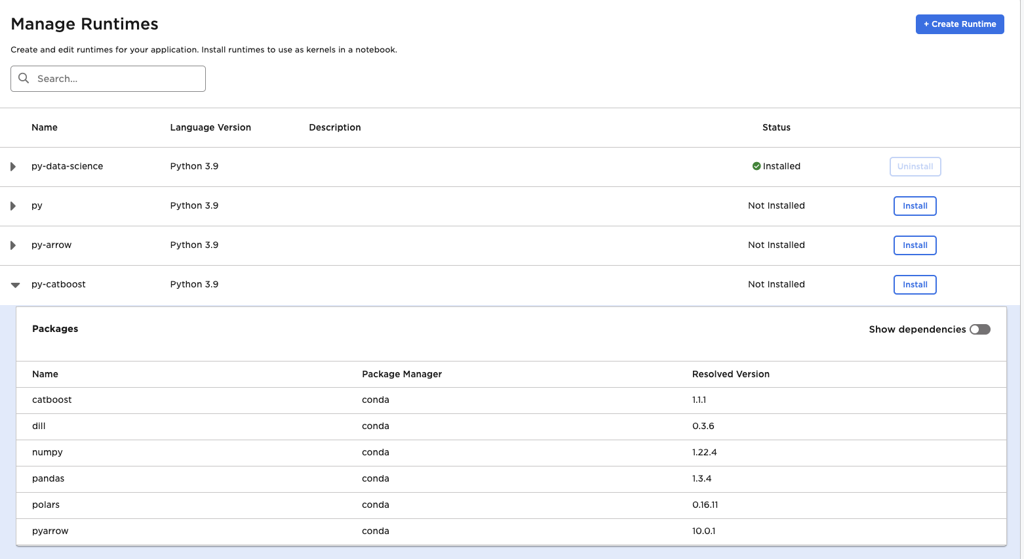Click the Create Runtime button
This screenshot has height=559, width=1024.
click(959, 24)
